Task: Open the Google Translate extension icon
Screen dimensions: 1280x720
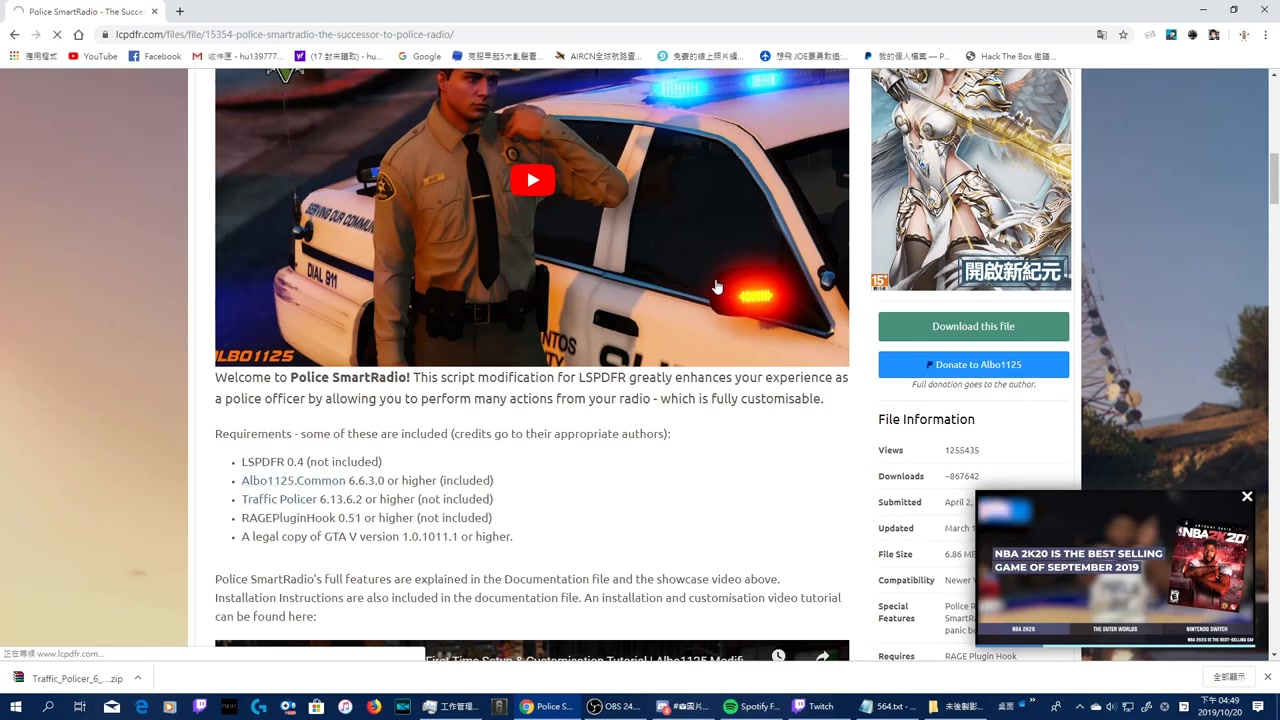Action: [1103, 34]
